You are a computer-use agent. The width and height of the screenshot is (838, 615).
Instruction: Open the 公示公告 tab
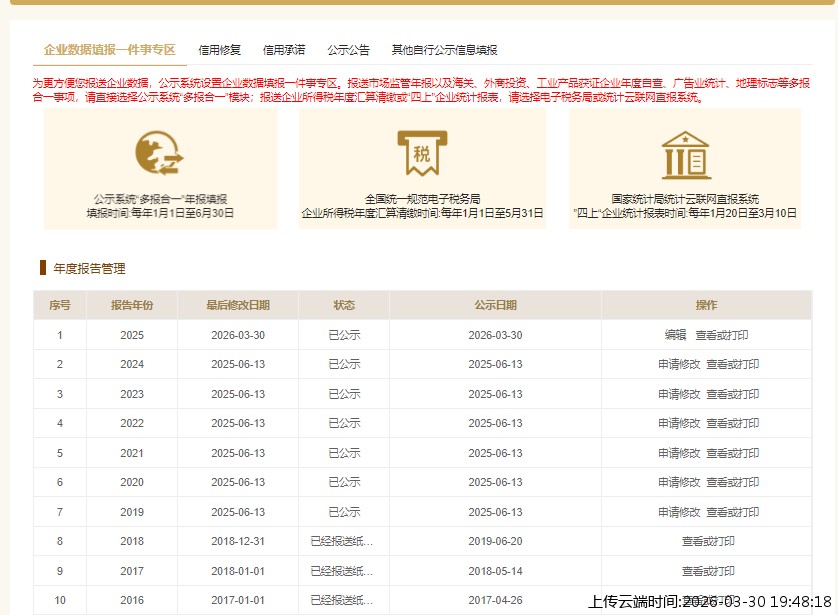point(348,49)
